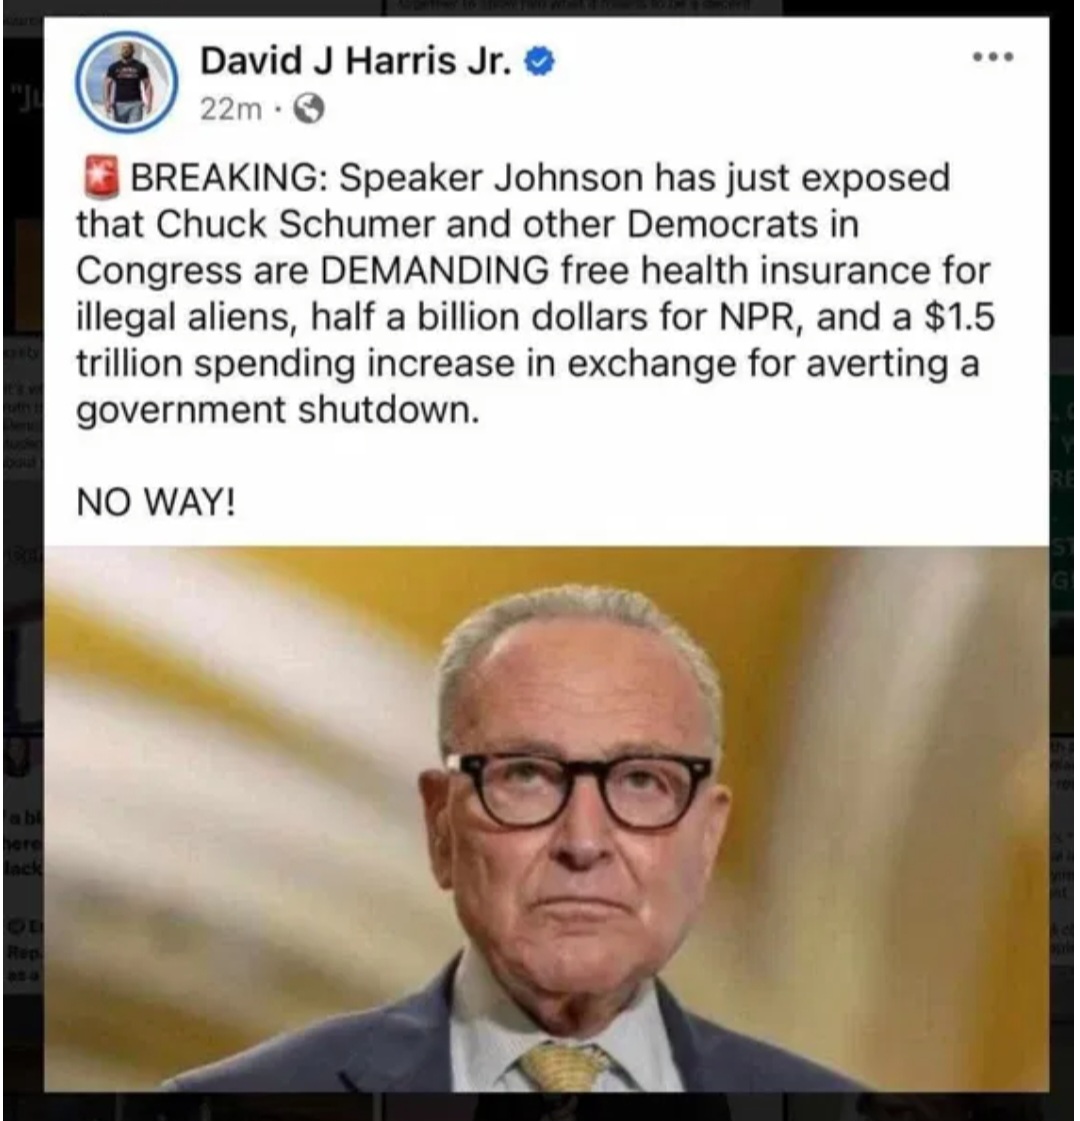Click "government shutdown" text in the post
The width and height of the screenshot is (1080, 1121).
[x=277, y=411]
